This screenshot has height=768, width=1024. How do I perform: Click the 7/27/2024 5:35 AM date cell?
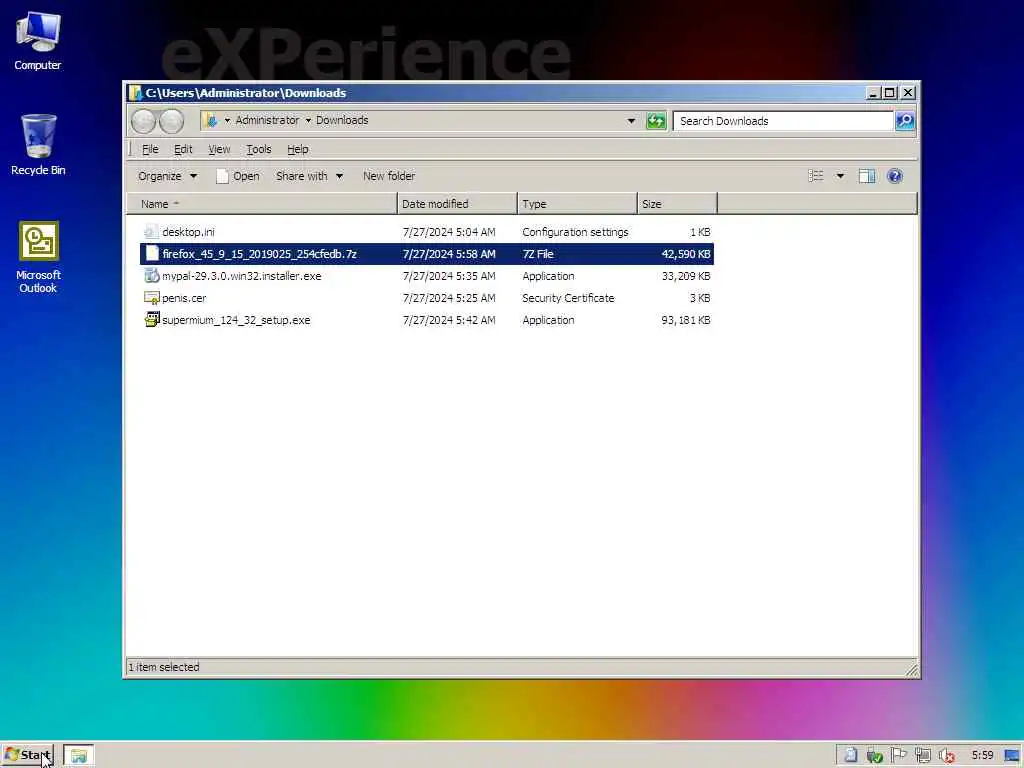(x=449, y=276)
